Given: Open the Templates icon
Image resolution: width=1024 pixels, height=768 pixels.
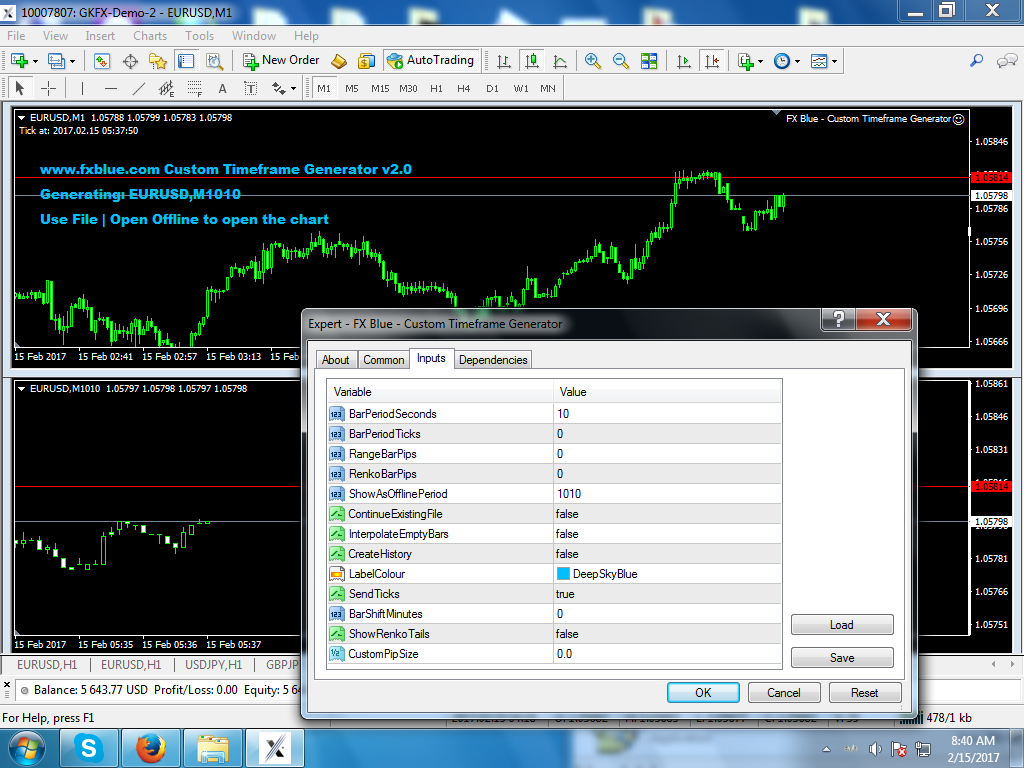Looking at the screenshot, I should [819, 61].
